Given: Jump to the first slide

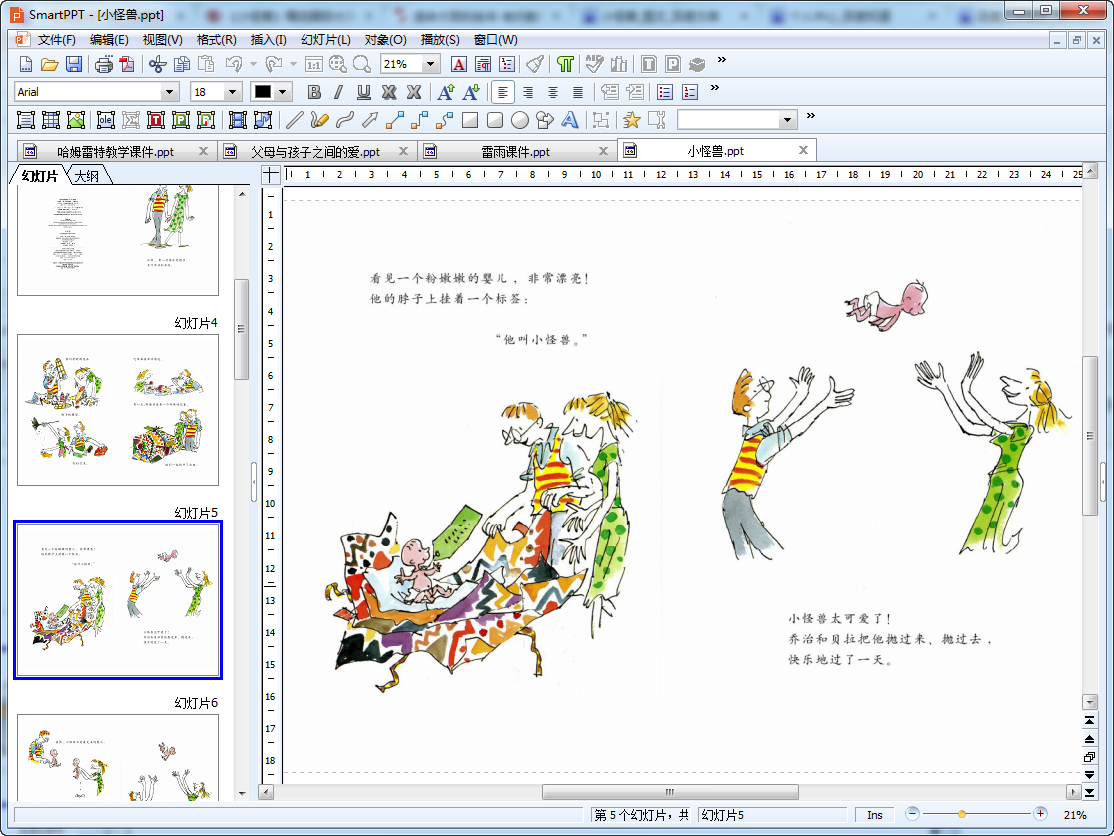Looking at the screenshot, I should tap(1089, 721).
